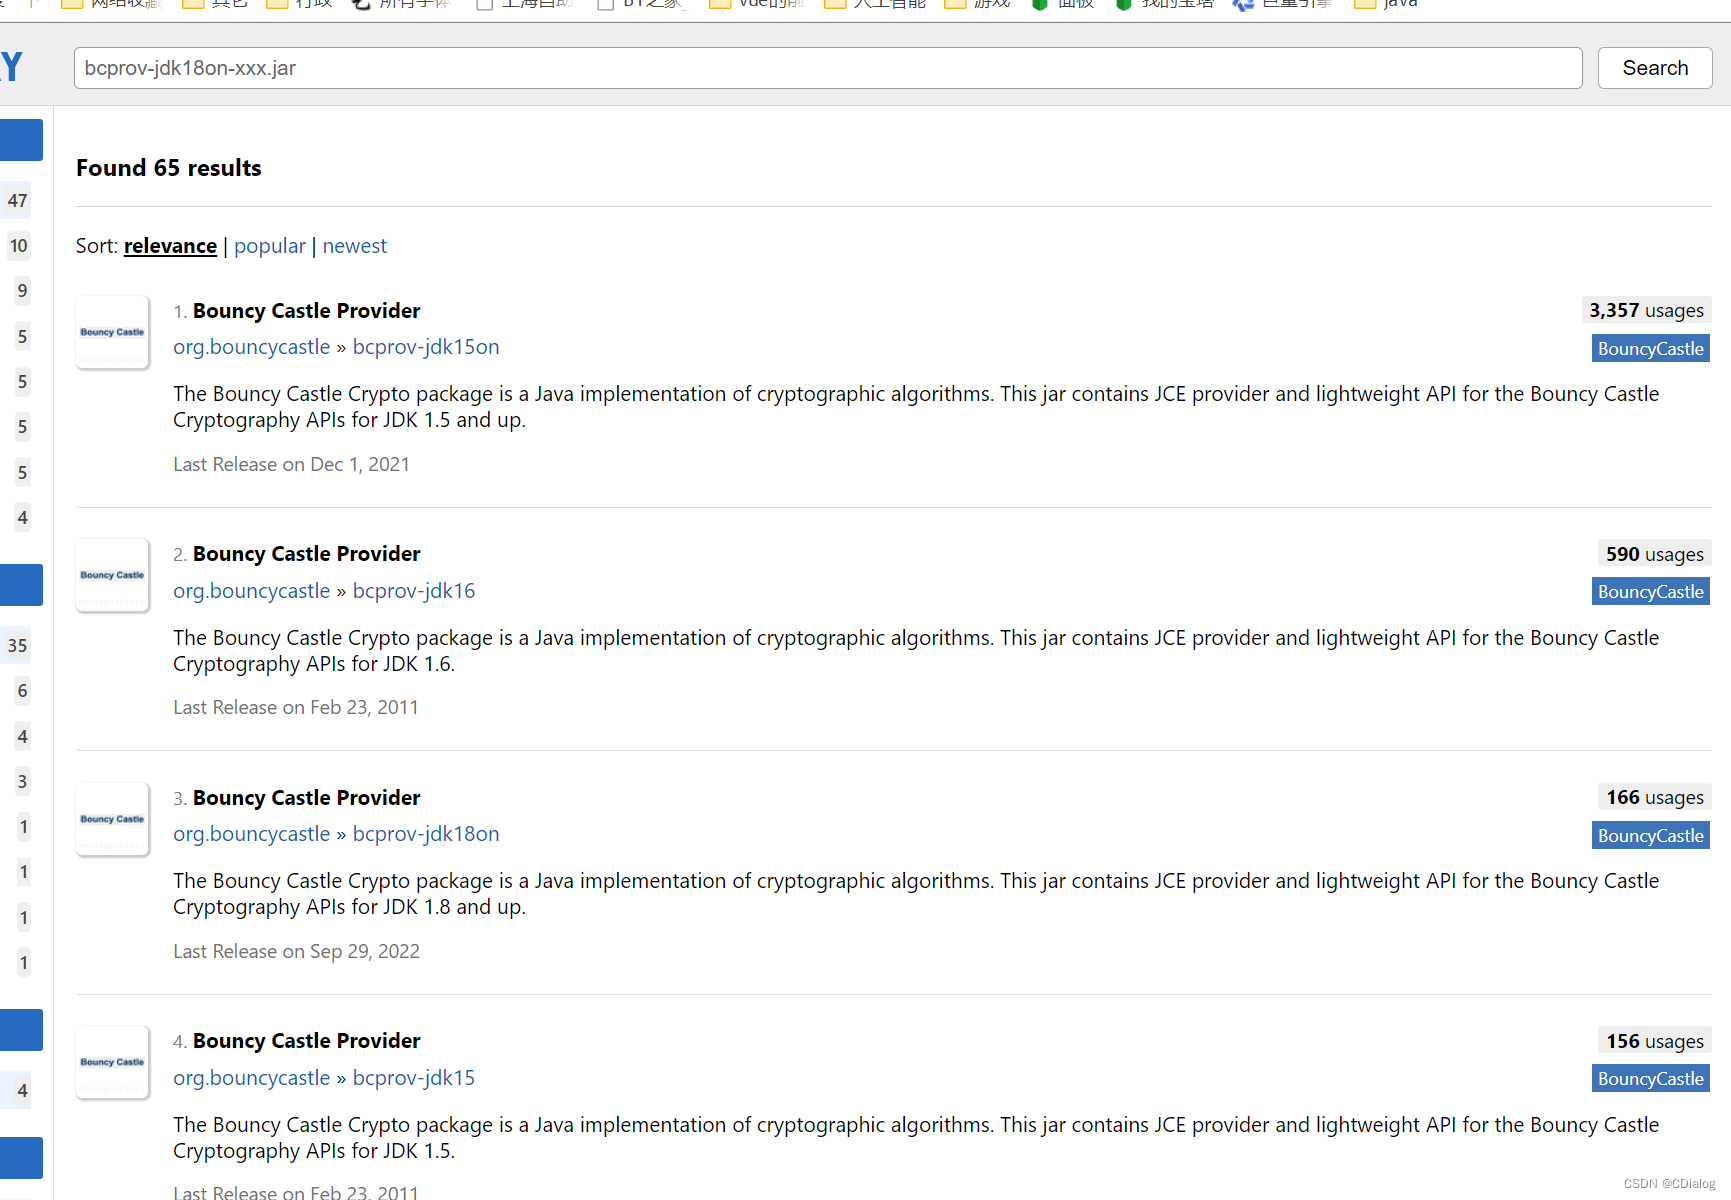The image size is (1731, 1200).
Task: Click the "我的宝塔" bookmark icon
Action: [1124, 4]
